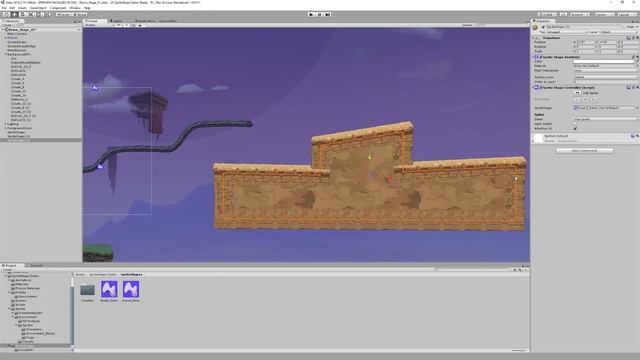Open the Complete folder thumbnail
Viewport: 640px width, 360px height.
[87, 292]
